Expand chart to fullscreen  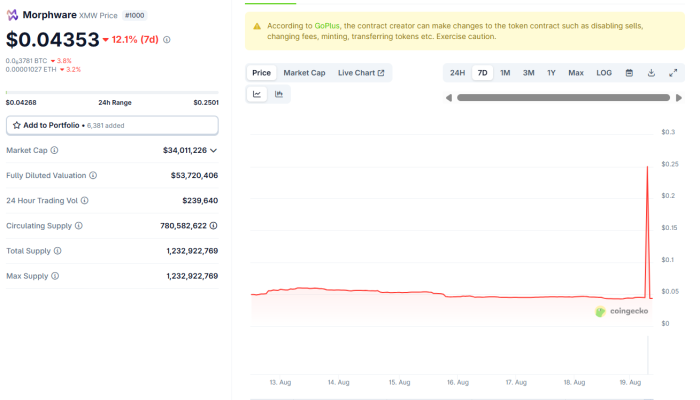pyautogui.click(x=673, y=73)
